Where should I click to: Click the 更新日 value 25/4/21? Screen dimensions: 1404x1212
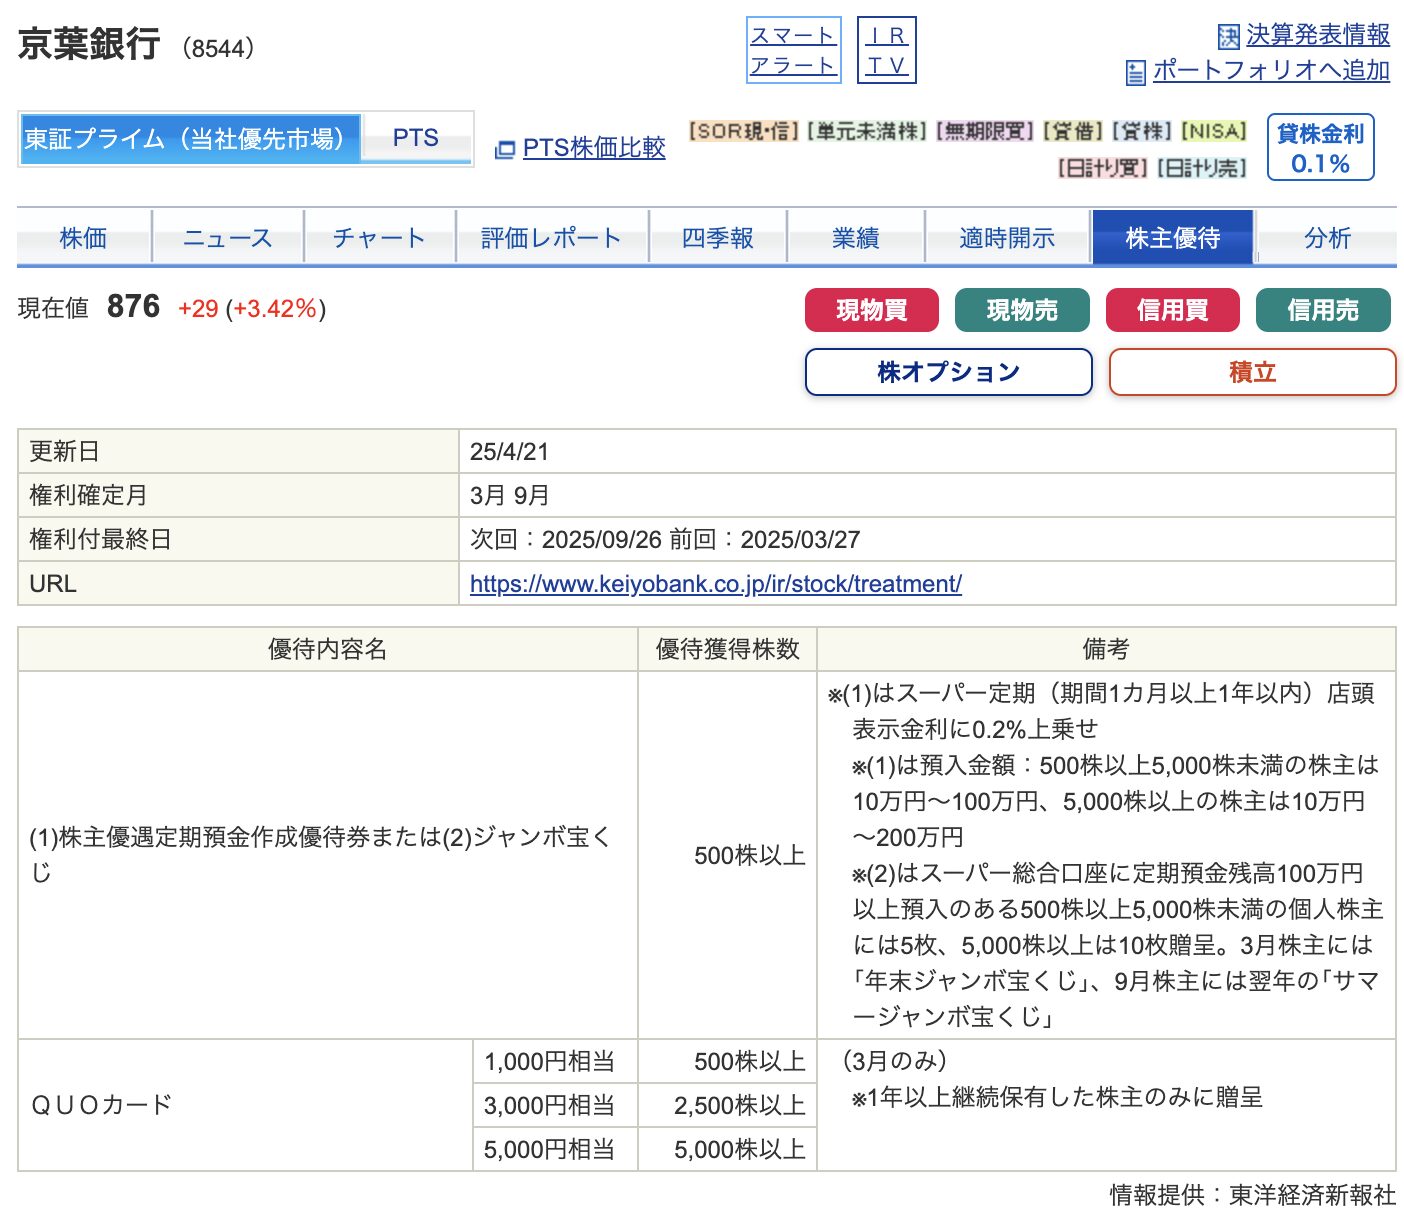click(509, 452)
